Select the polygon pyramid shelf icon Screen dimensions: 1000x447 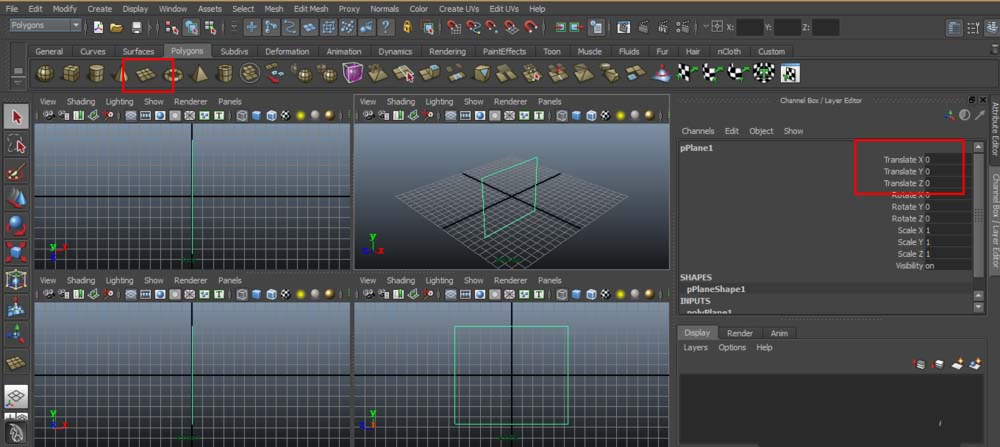(199, 73)
